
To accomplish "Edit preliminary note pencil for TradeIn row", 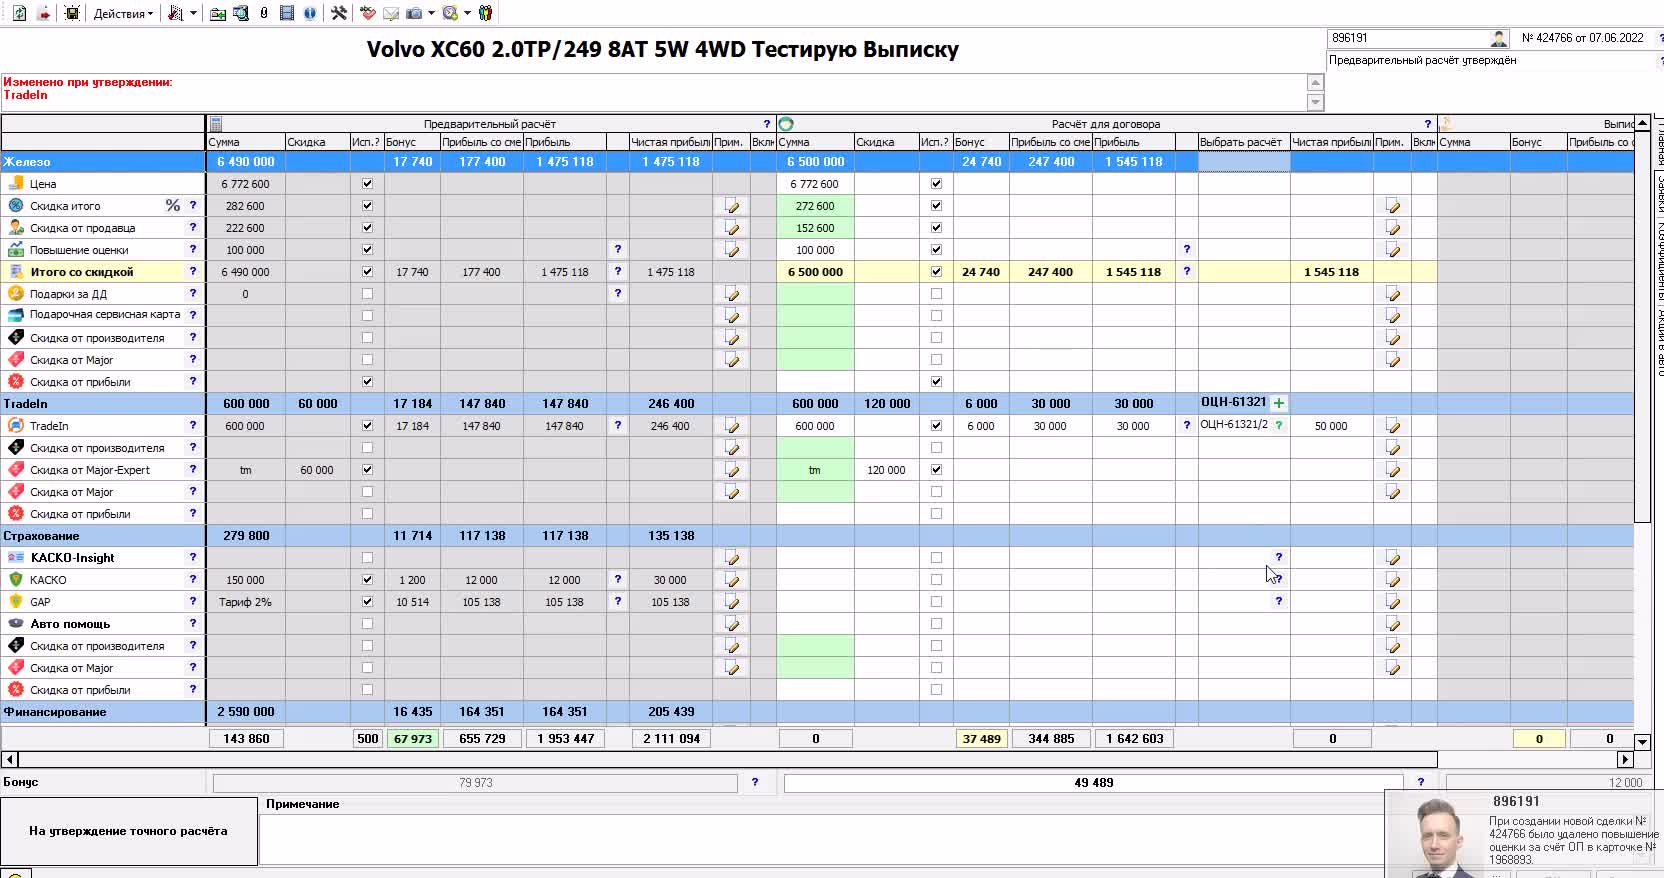I will coord(732,426).
